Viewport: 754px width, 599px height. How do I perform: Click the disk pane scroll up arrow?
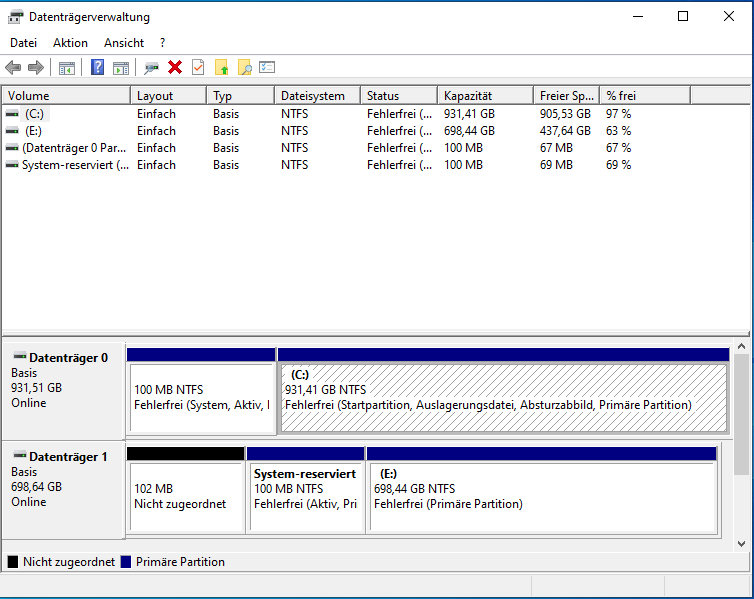[741, 346]
